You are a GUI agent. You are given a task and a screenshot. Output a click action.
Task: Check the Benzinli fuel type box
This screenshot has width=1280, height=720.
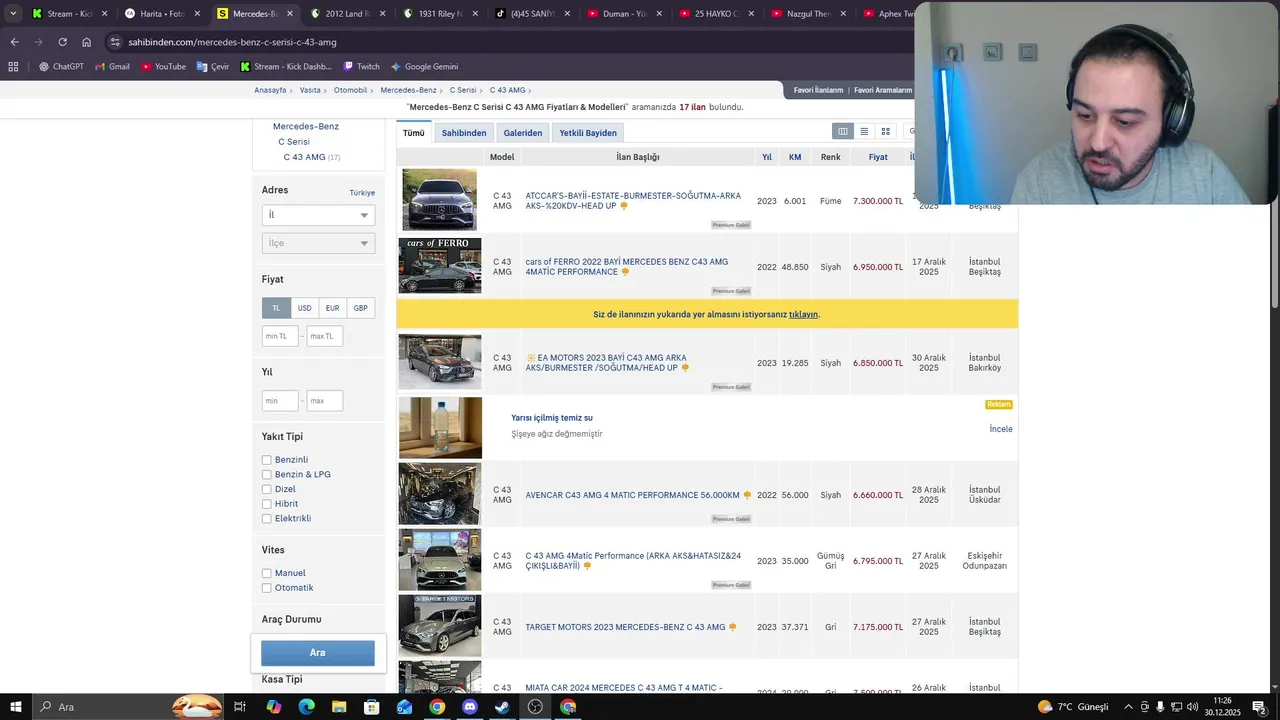(267, 460)
